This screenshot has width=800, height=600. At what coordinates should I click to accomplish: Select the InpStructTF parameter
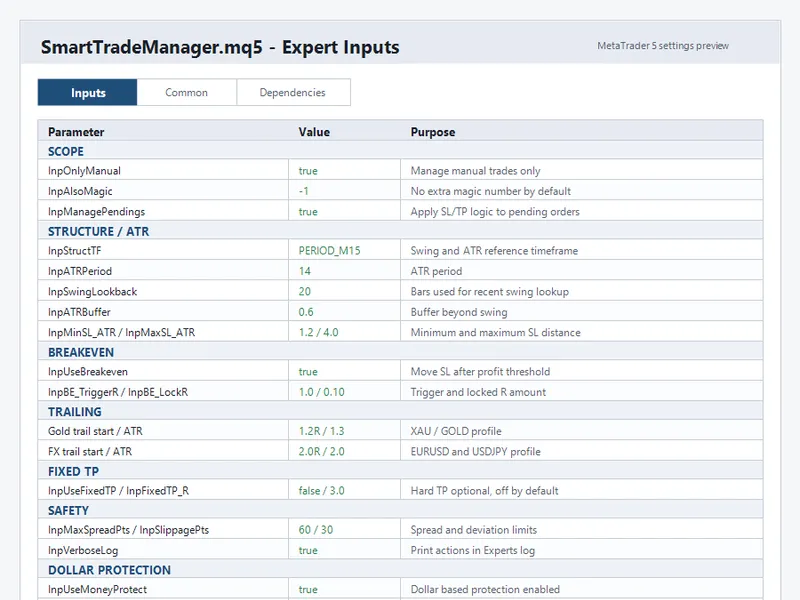[74, 251]
